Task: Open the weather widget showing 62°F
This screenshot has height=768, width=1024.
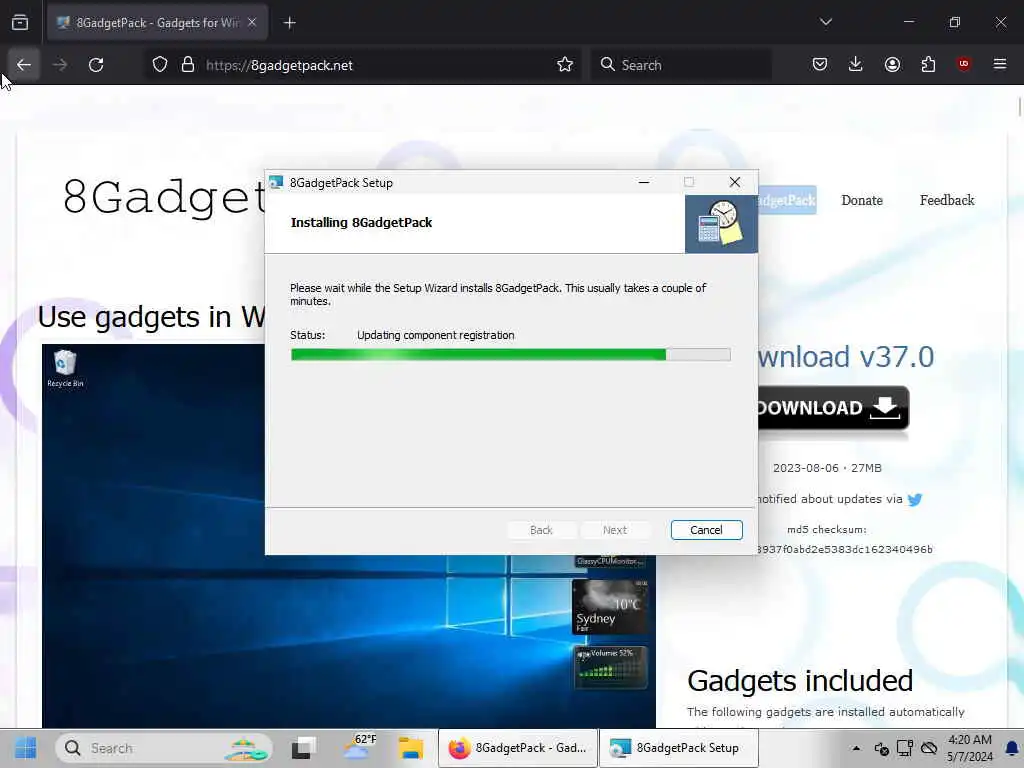Action: click(x=359, y=748)
